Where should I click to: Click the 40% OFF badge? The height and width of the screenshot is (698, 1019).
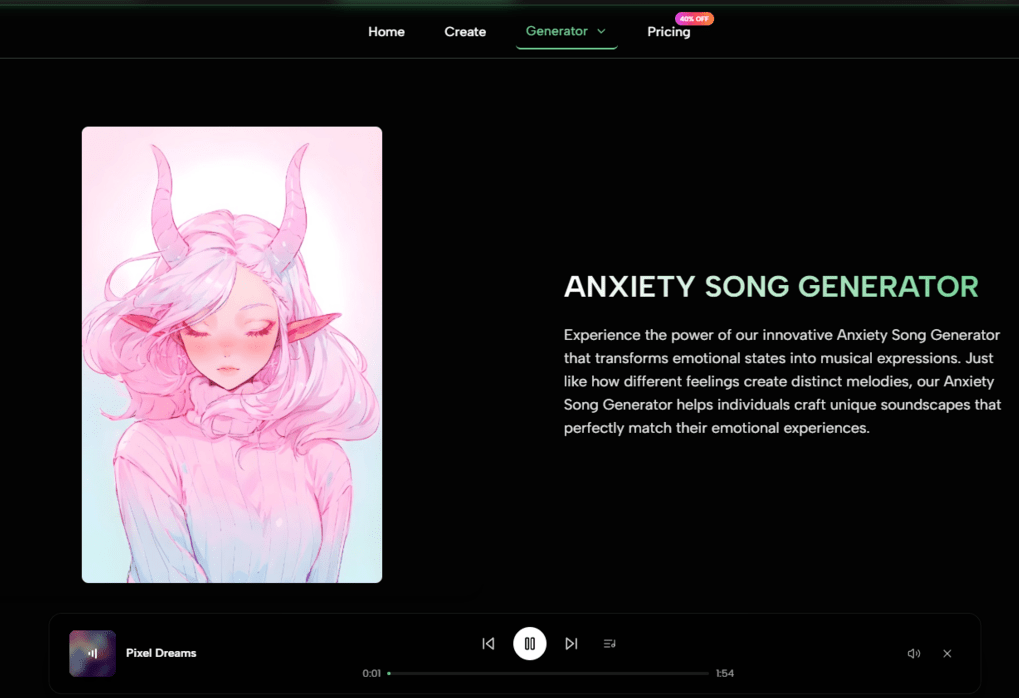click(693, 18)
